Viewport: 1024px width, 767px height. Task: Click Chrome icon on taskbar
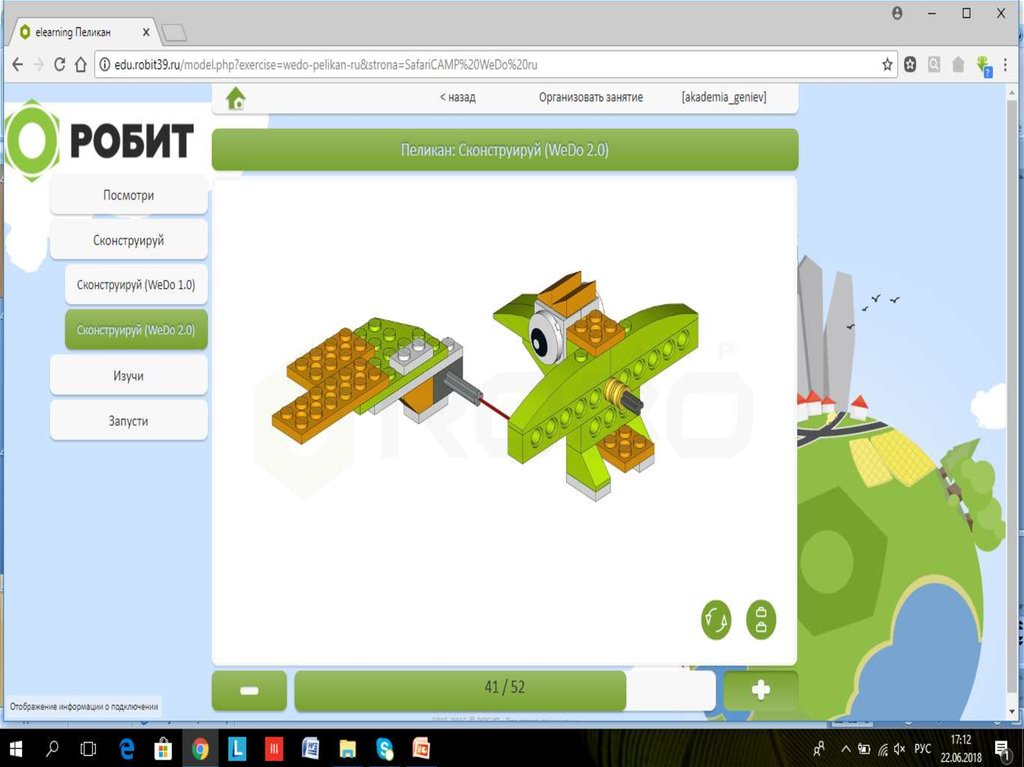pyautogui.click(x=200, y=749)
